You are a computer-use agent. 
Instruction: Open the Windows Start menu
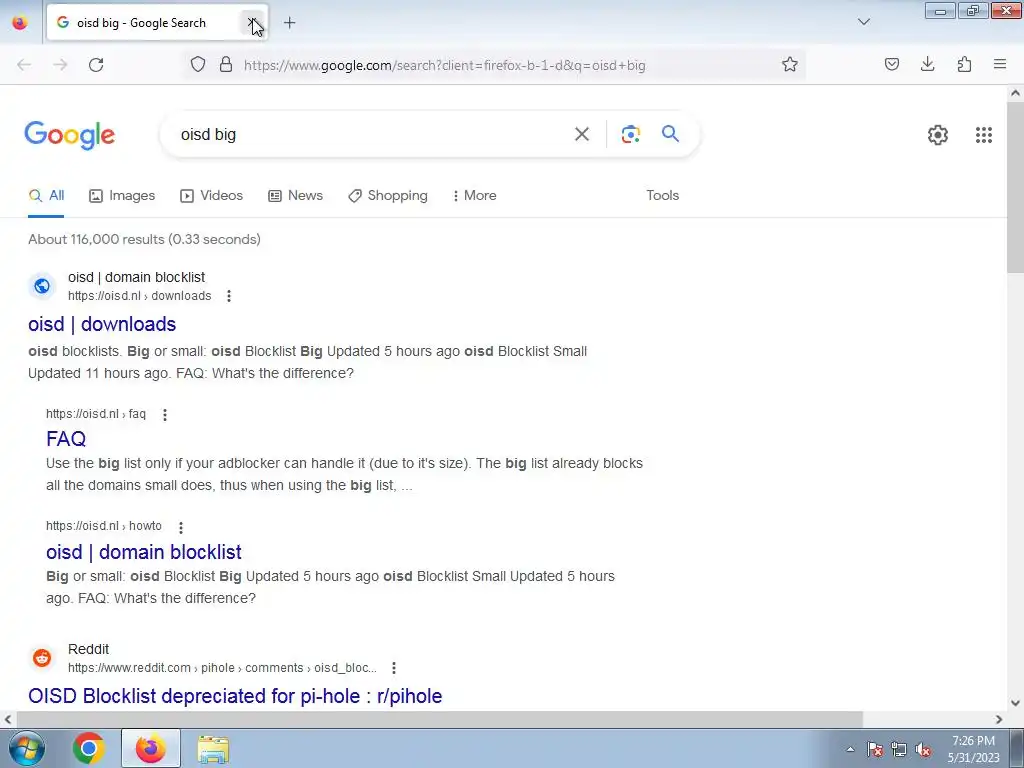click(x=26, y=748)
